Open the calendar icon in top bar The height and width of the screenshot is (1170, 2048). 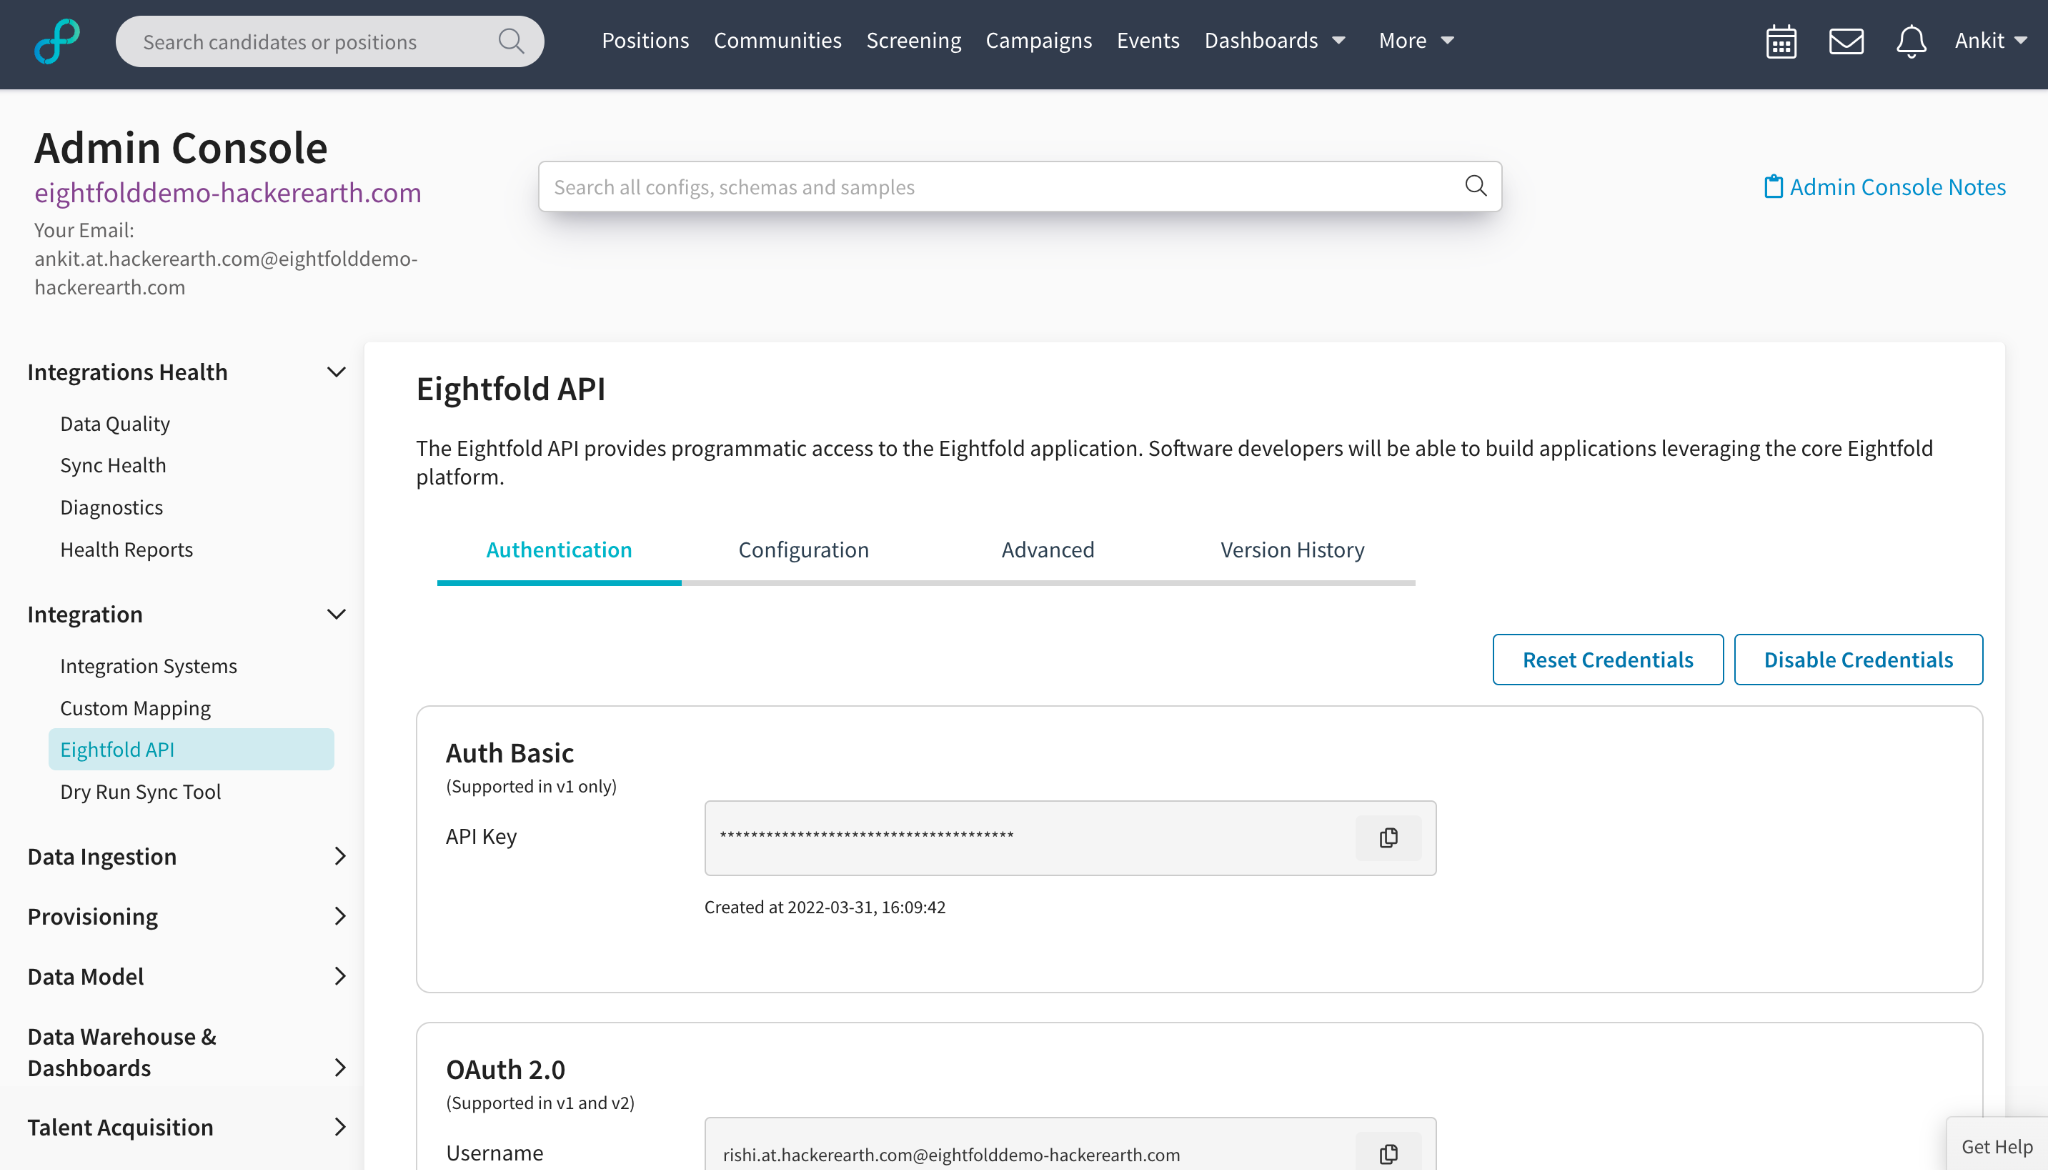pyautogui.click(x=1781, y=41)
